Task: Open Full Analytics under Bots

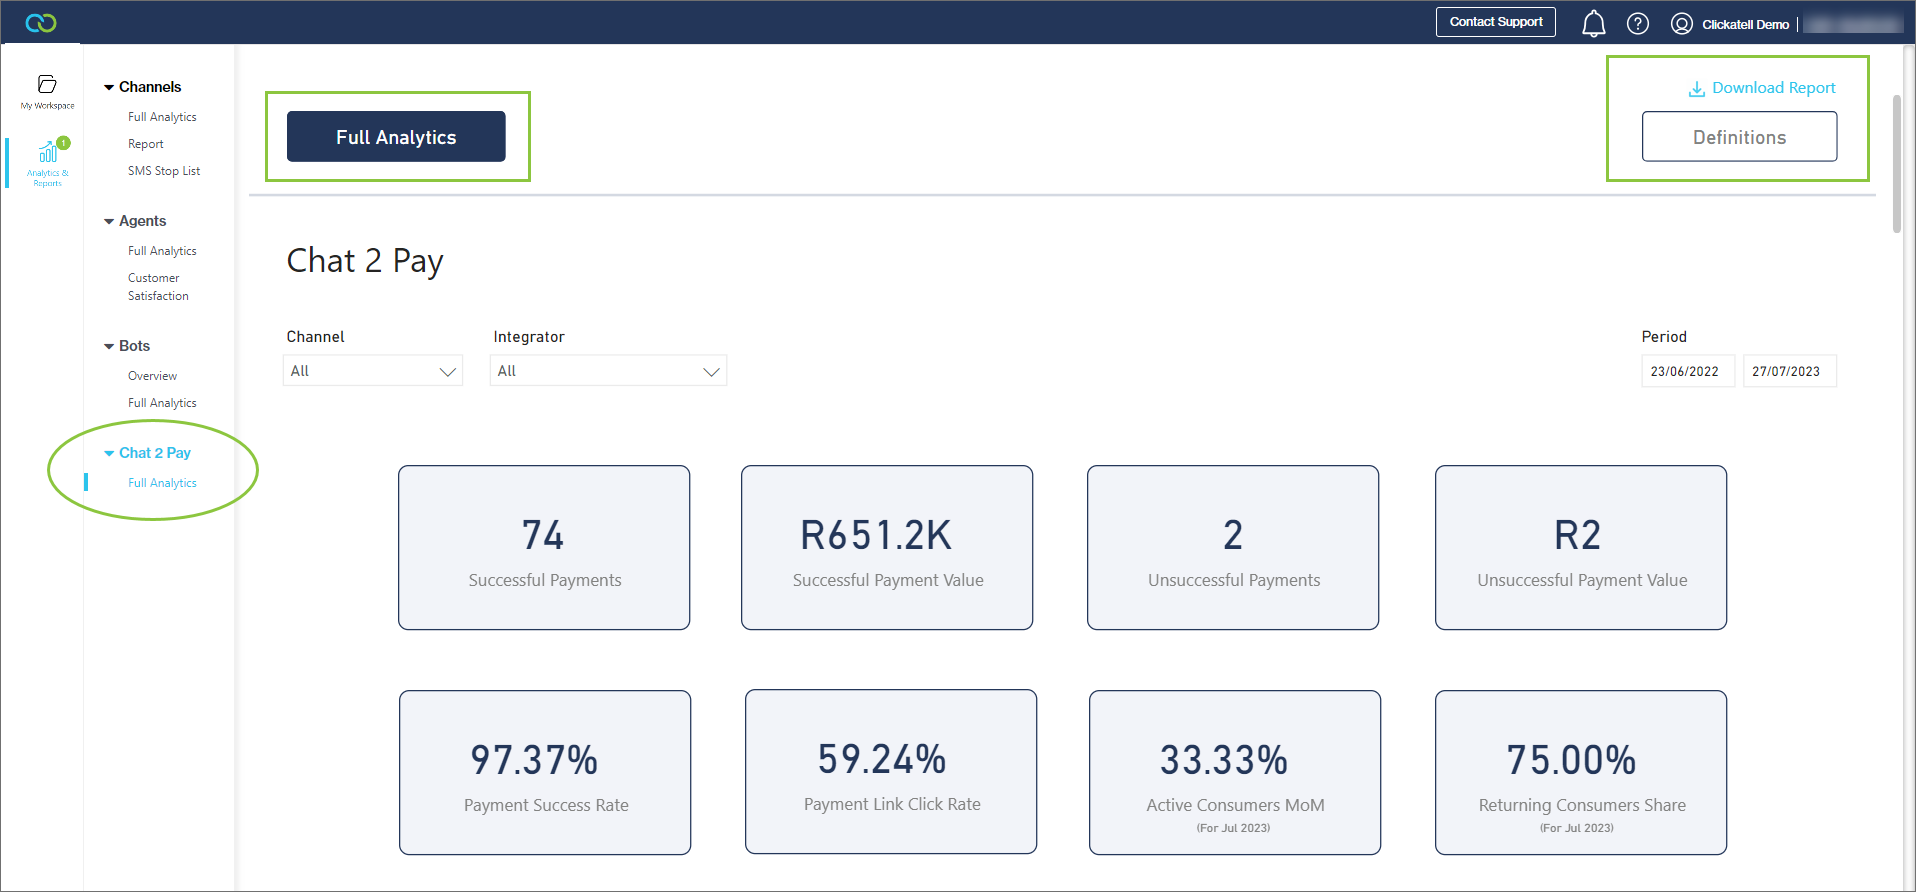Action: click(162, 403)
